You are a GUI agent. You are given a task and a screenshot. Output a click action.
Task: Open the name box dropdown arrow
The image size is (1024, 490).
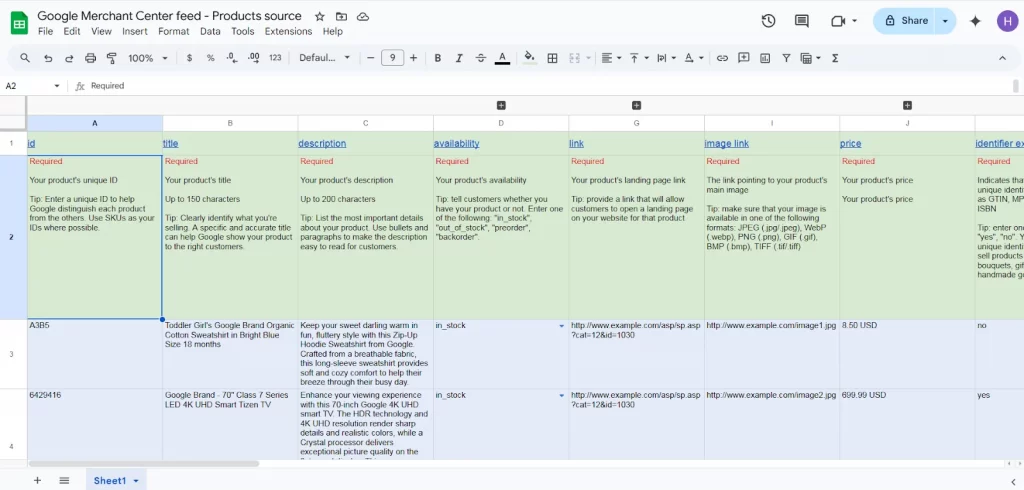pyautogui.click(x=57, y=86)
